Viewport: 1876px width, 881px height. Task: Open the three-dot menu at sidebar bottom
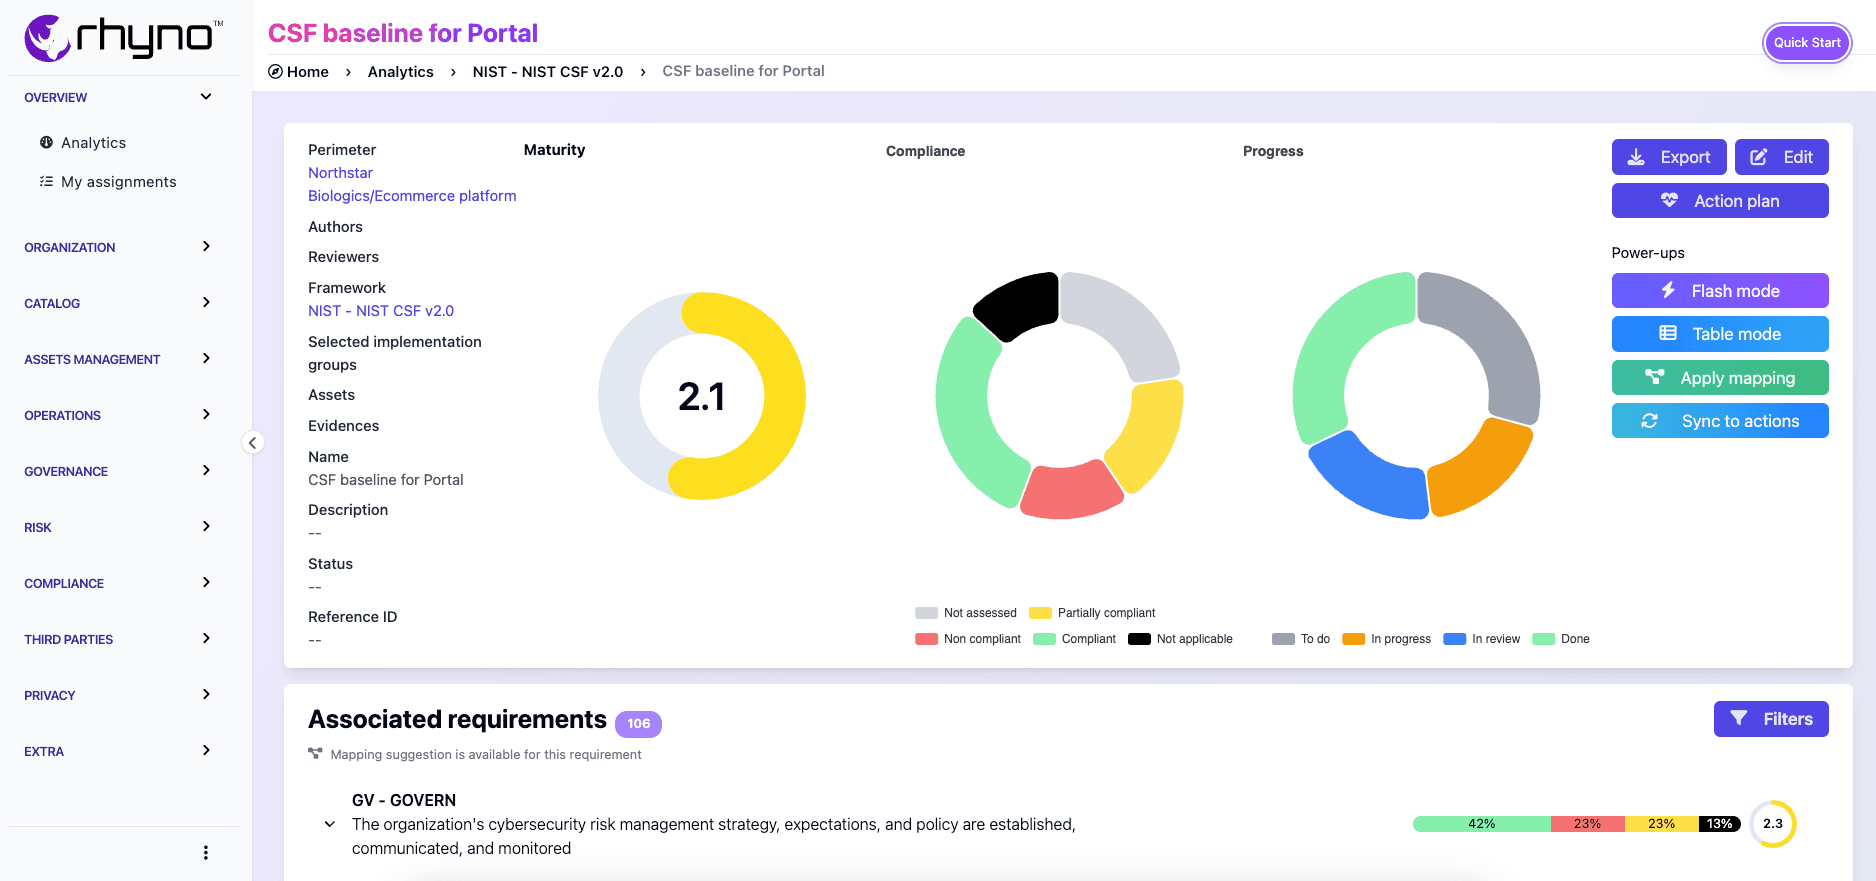(206, 853)
